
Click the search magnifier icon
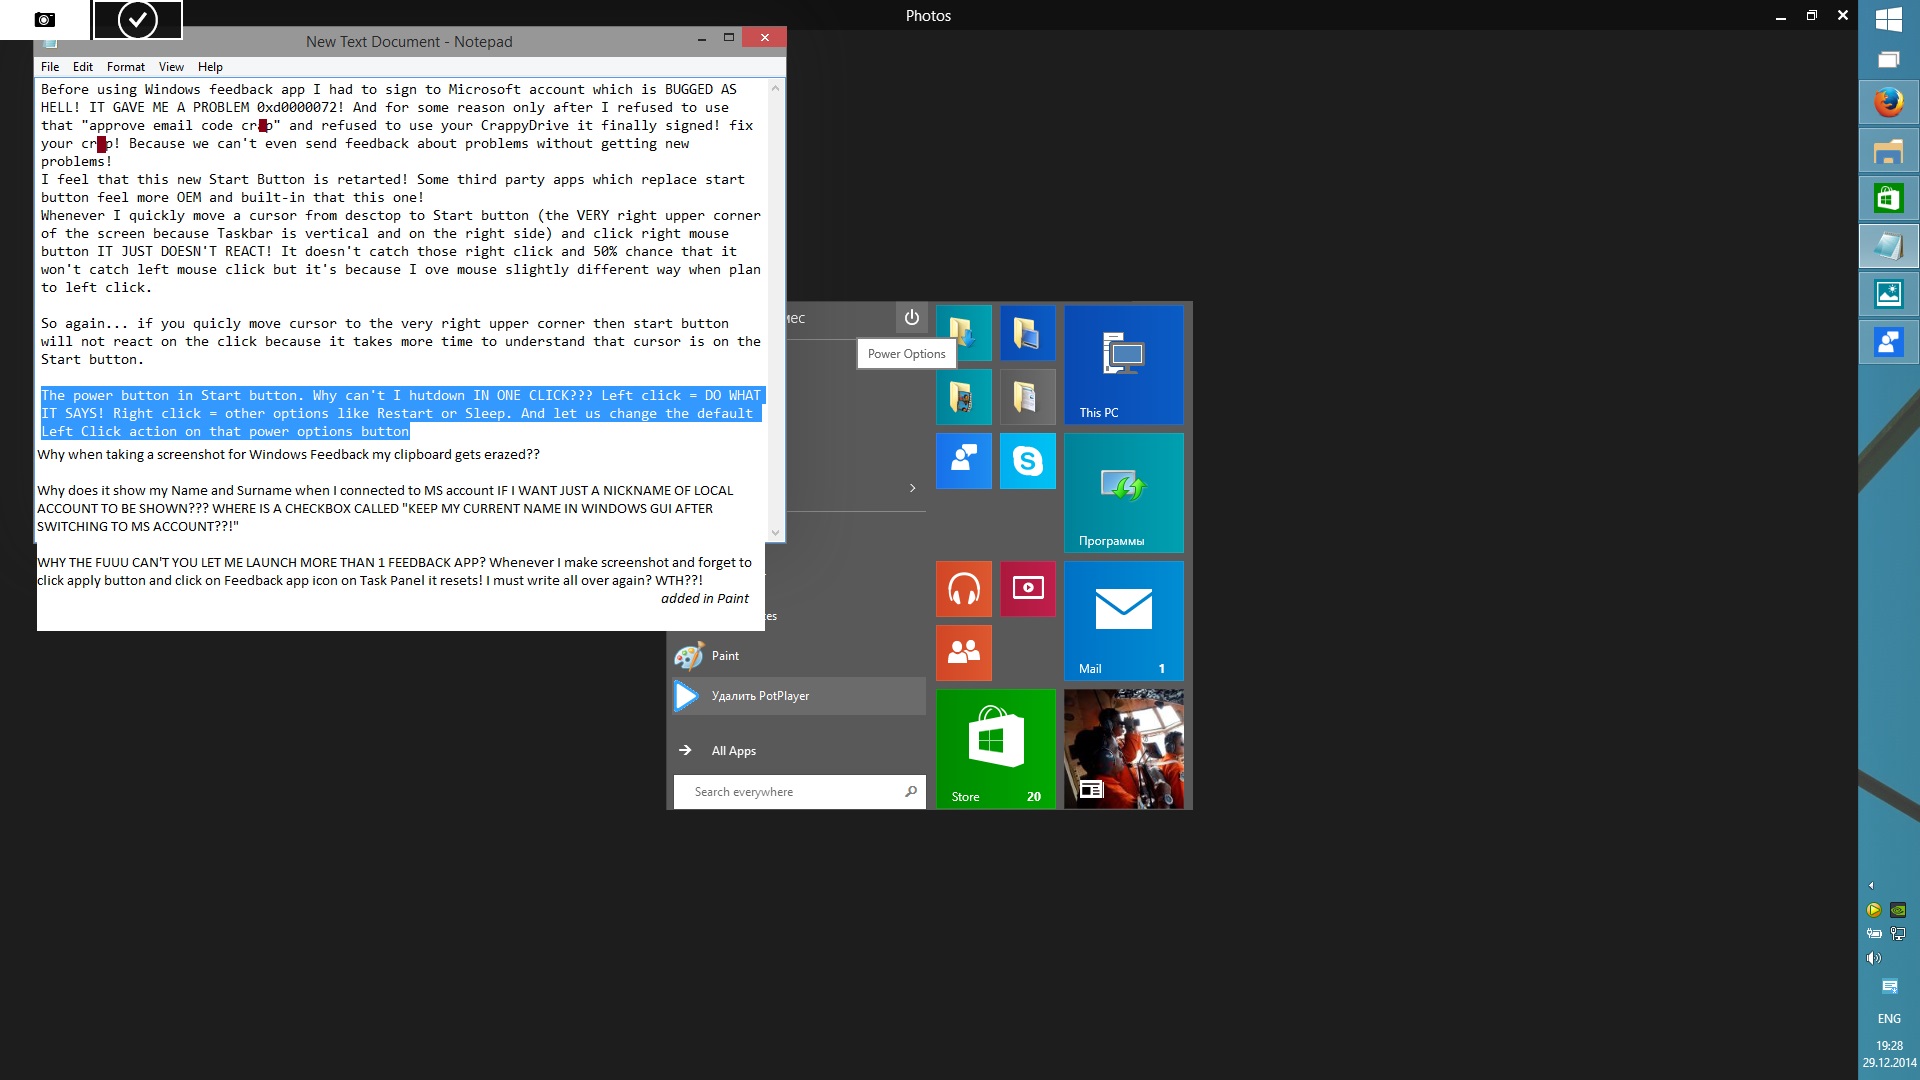click(x=911, y=792)
